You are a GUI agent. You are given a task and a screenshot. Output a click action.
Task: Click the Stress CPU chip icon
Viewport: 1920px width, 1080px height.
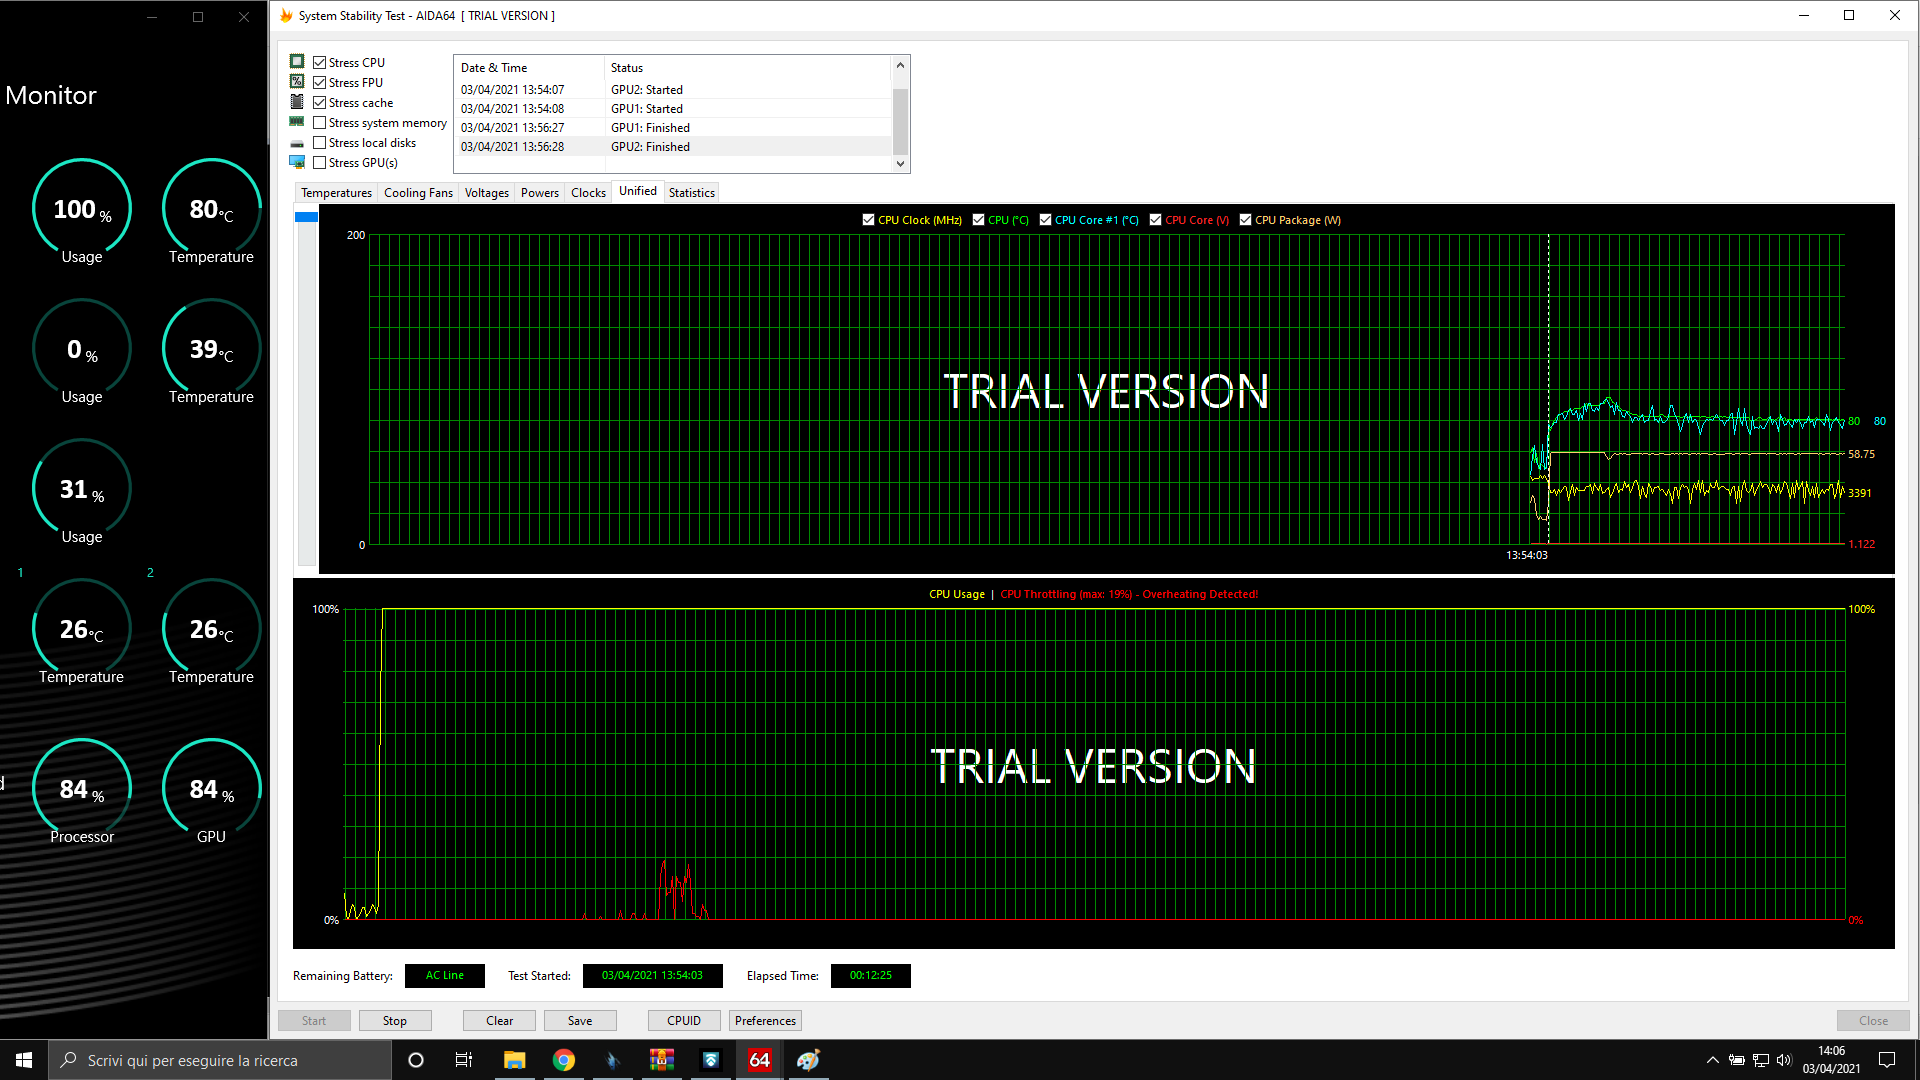tap(297, 62)
